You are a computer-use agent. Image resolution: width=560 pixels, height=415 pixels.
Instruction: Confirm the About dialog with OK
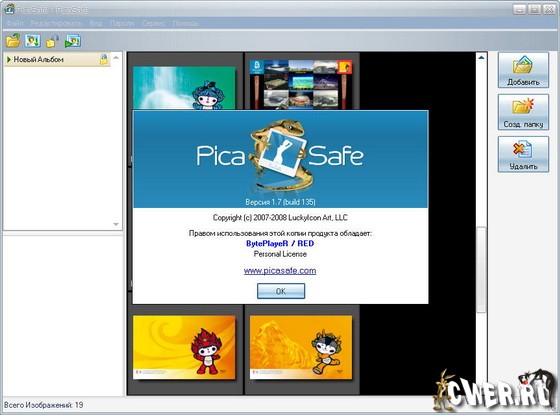[x=281, y=291]
